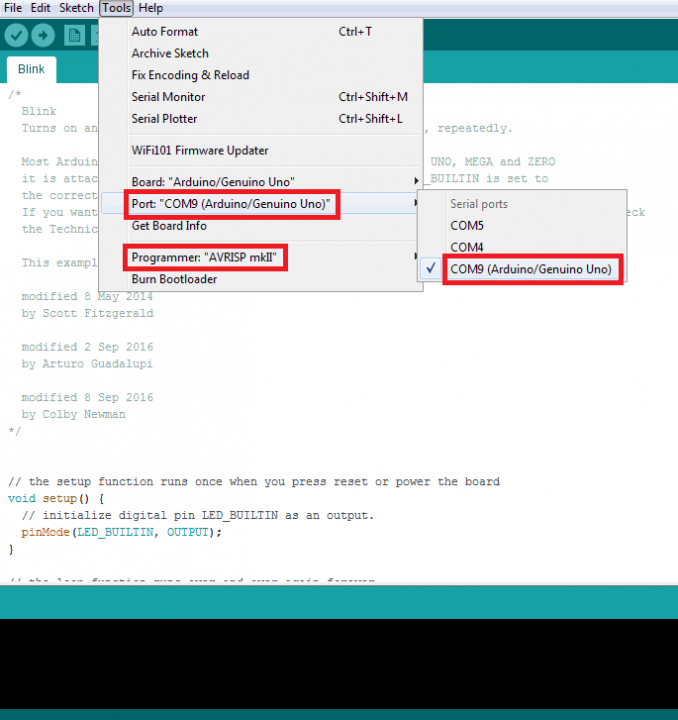
Task: Click the 'setup function runs once' comment
Action: pos(254,481)
